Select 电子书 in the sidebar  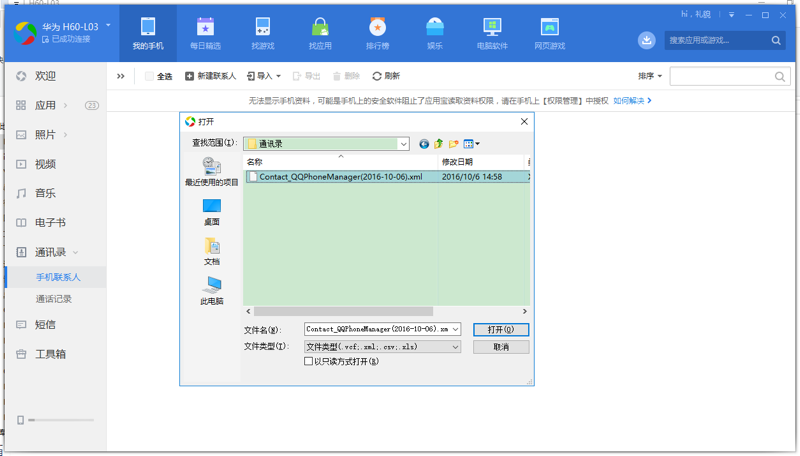tap(50, 223)
